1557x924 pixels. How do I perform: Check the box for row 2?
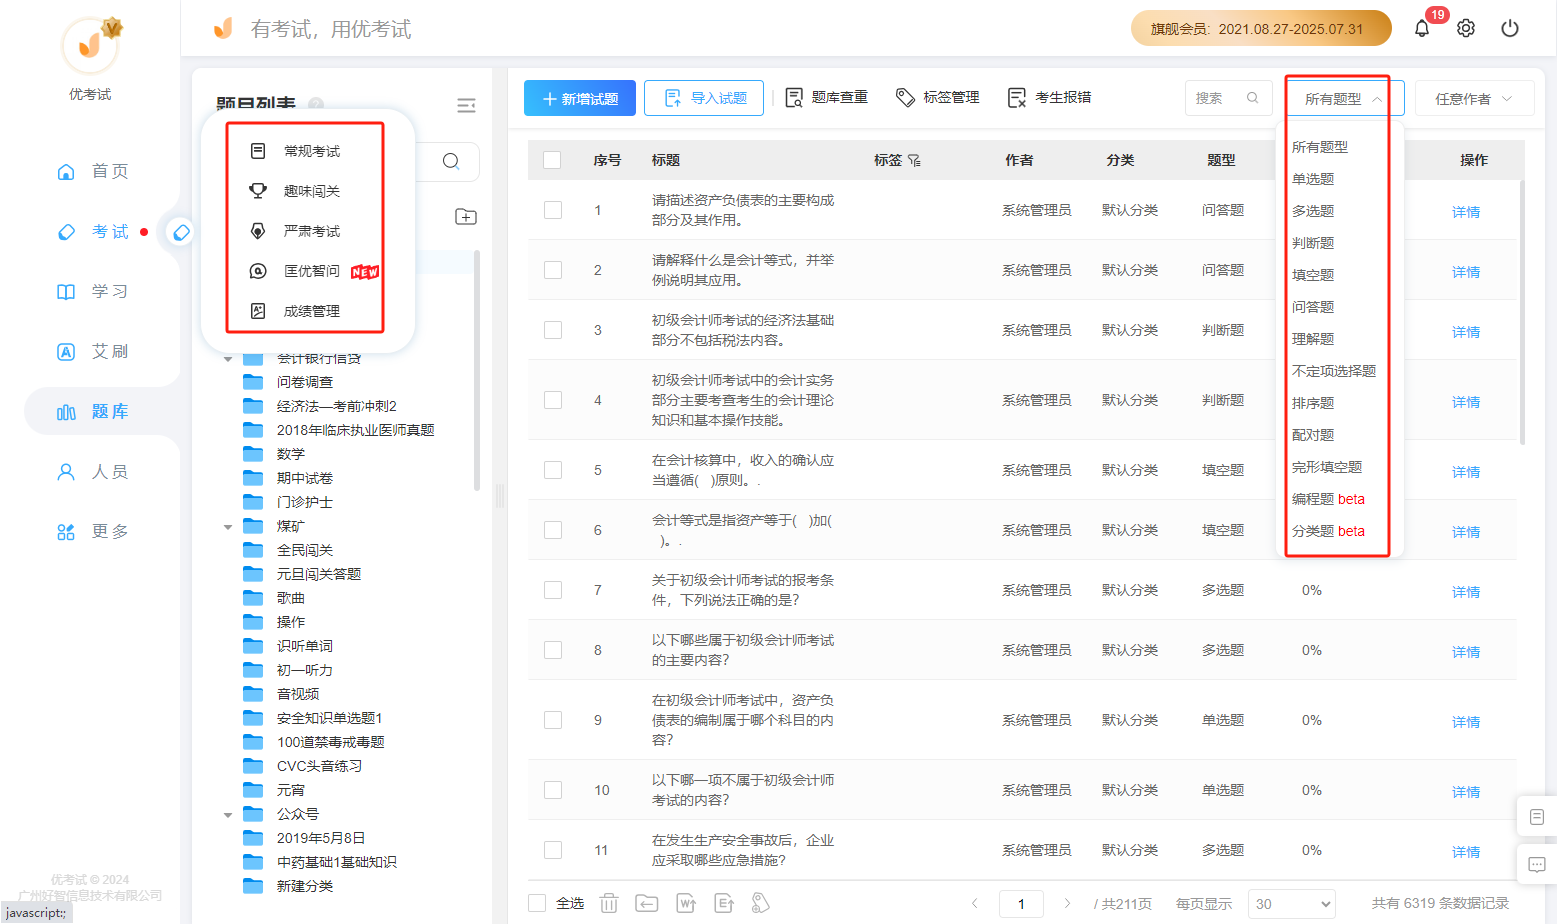553,270
